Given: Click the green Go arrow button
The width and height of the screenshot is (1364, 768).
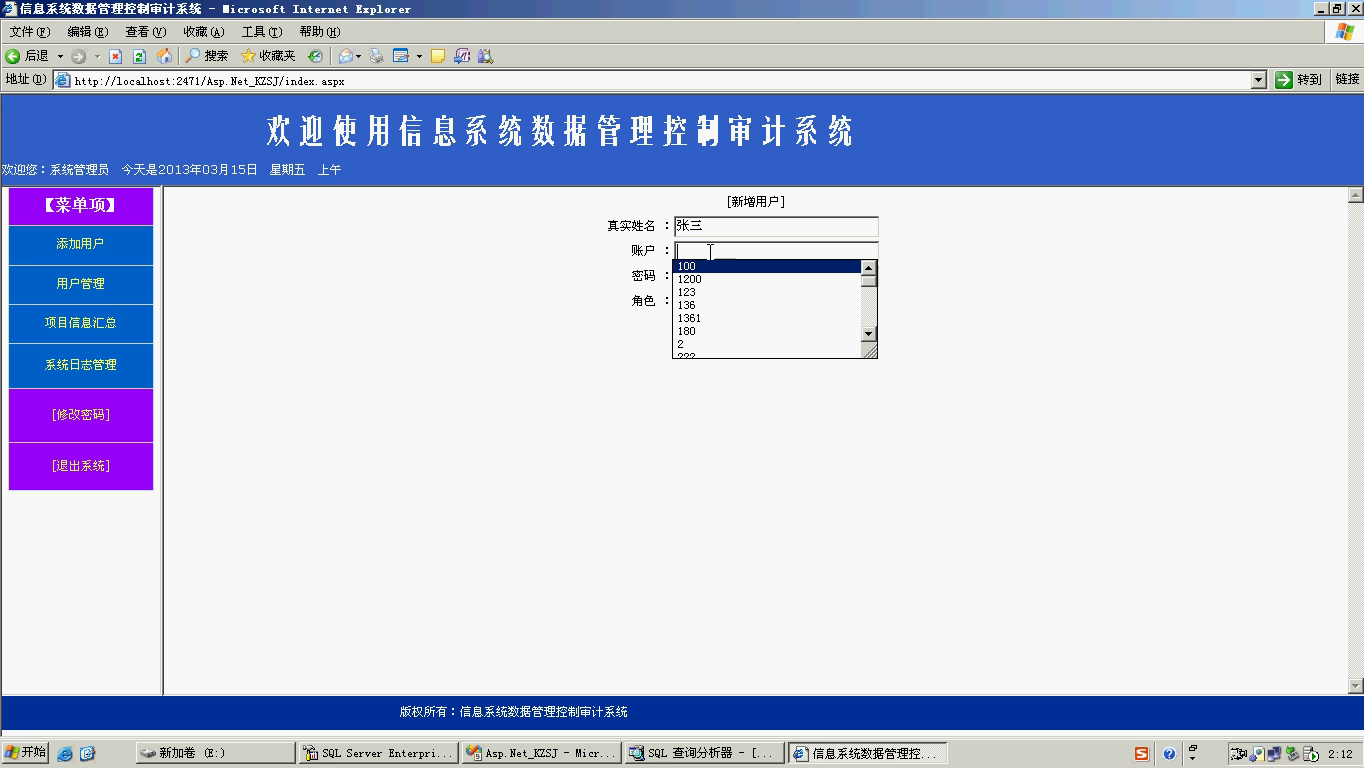Looking at the screenshot, I should (1284, 80).
